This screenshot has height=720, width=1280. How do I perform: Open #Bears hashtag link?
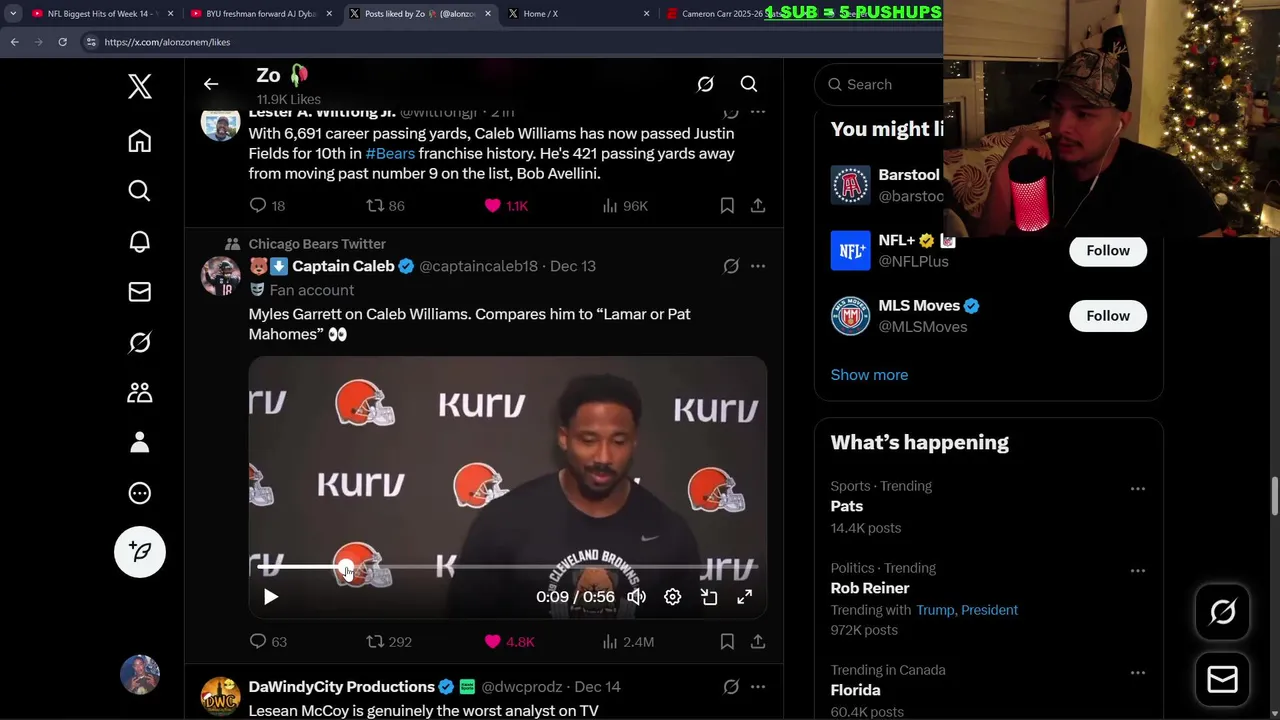[390, 153]
